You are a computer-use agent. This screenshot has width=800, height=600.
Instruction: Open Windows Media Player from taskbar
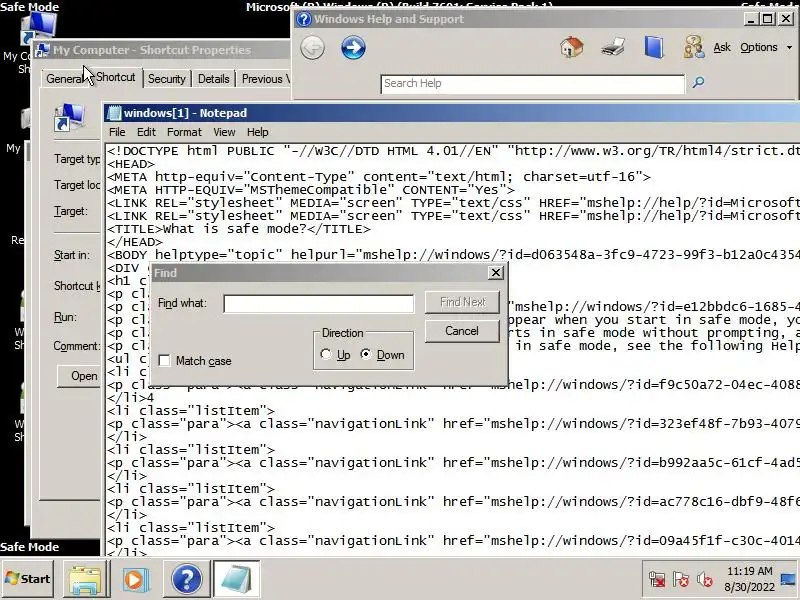click(135, 580)
